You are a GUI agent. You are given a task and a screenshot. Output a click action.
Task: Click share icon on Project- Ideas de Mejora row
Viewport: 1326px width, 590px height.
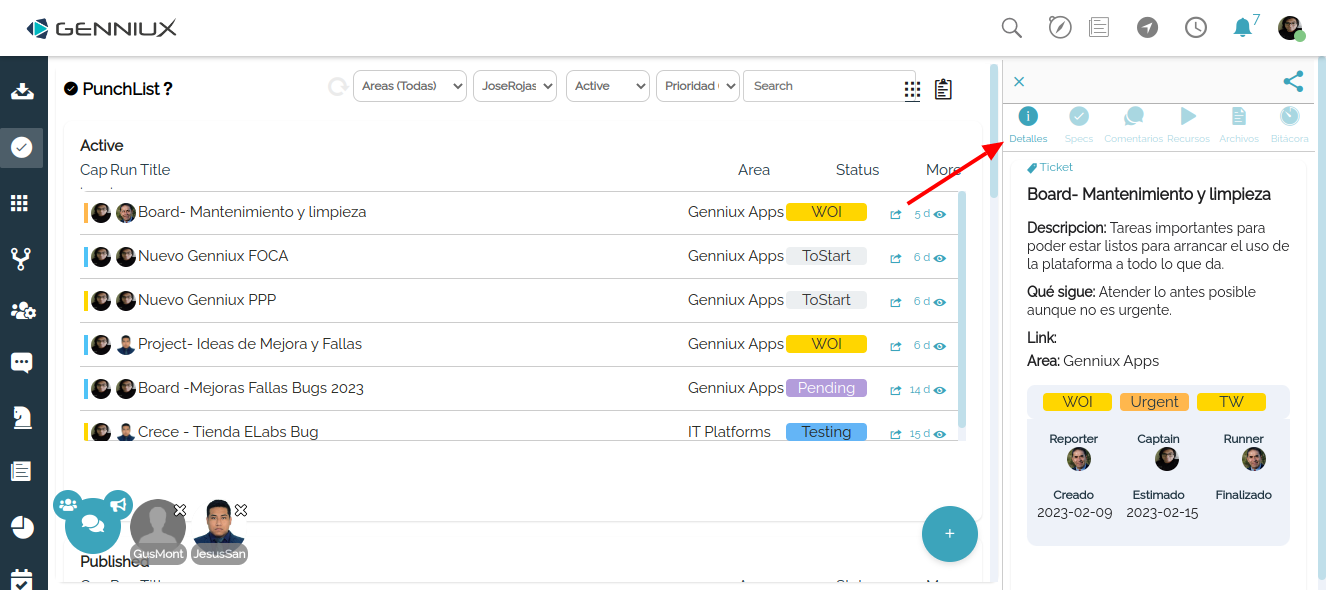point(896,346)
